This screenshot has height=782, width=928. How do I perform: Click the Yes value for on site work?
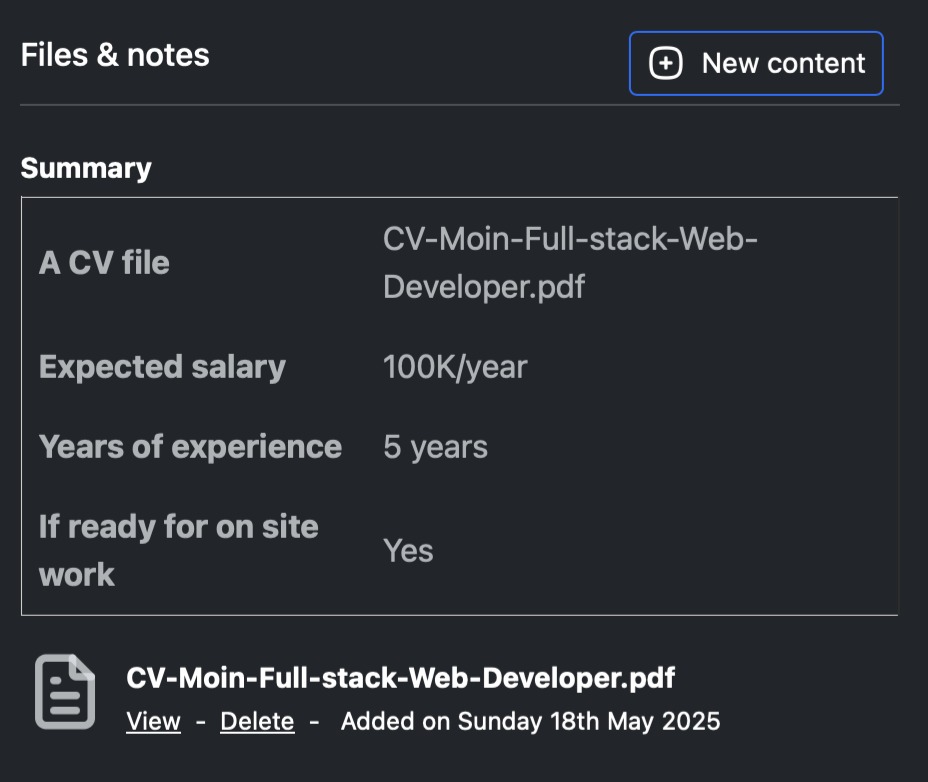coord(408,550)
